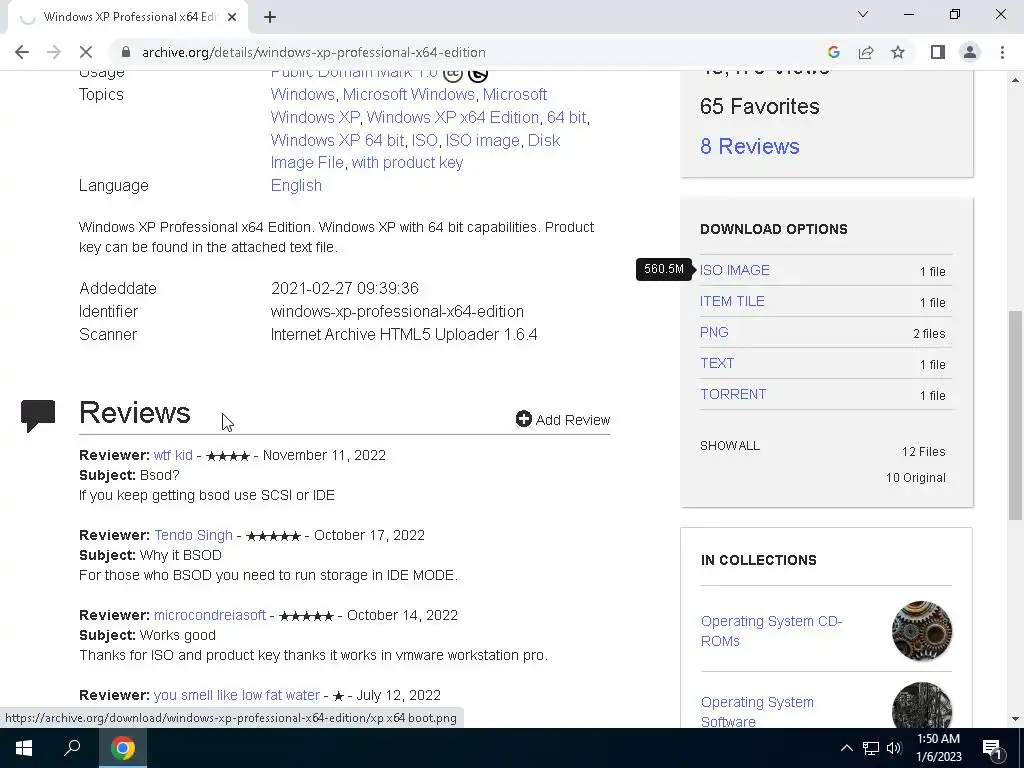Image resolution: width=1024 pixels, height=768 pixels.
Task: Open TEXT download option
Action: (x=717, y=363)
